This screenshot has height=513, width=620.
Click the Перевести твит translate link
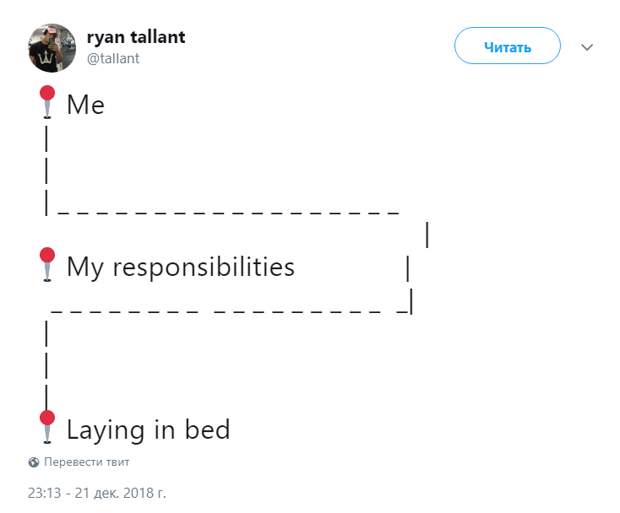87,462
